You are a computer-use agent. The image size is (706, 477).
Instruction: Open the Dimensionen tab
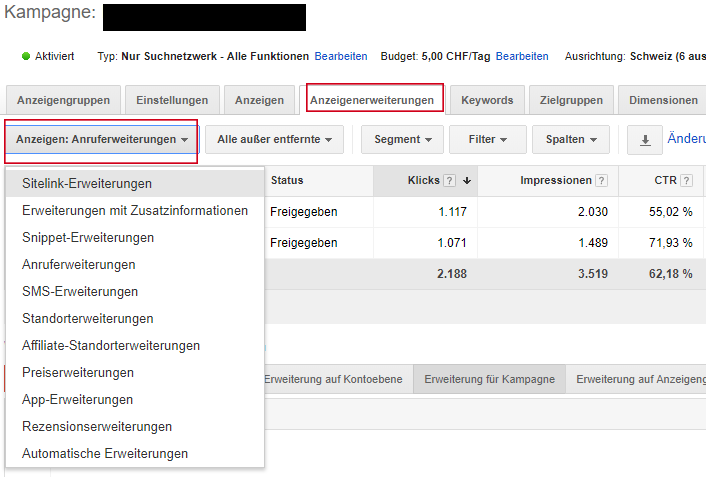pyautogui.click(x=663, y=100)
